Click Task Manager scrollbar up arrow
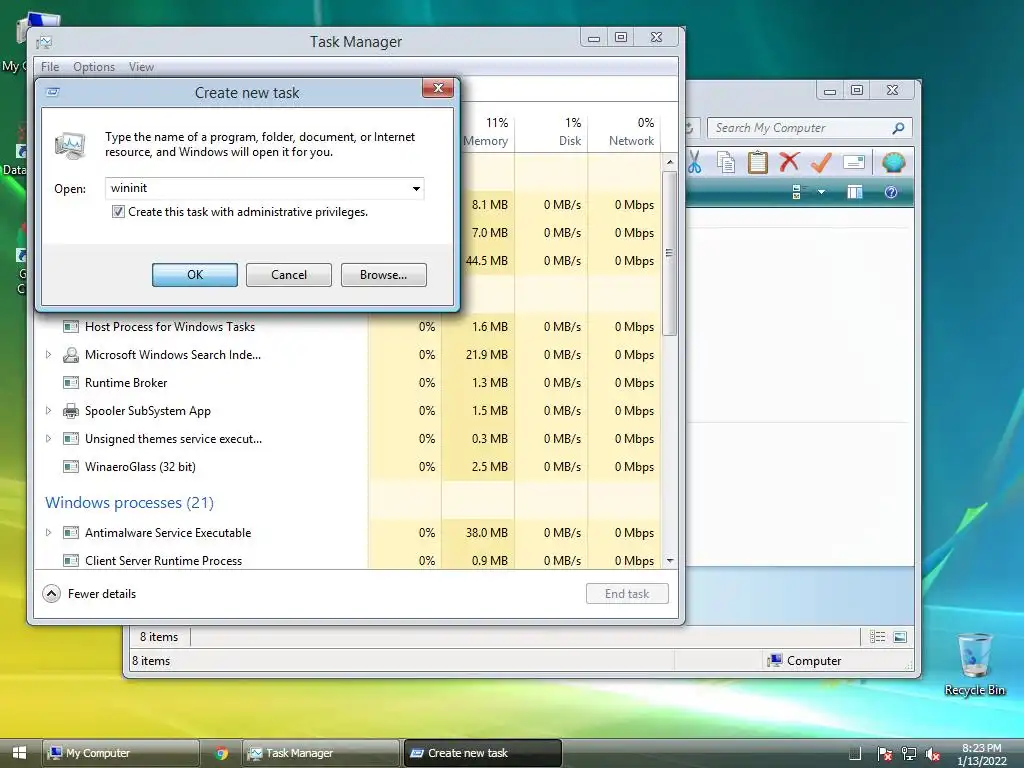This screenshot has width=1024, height=768. coord(669,162)
